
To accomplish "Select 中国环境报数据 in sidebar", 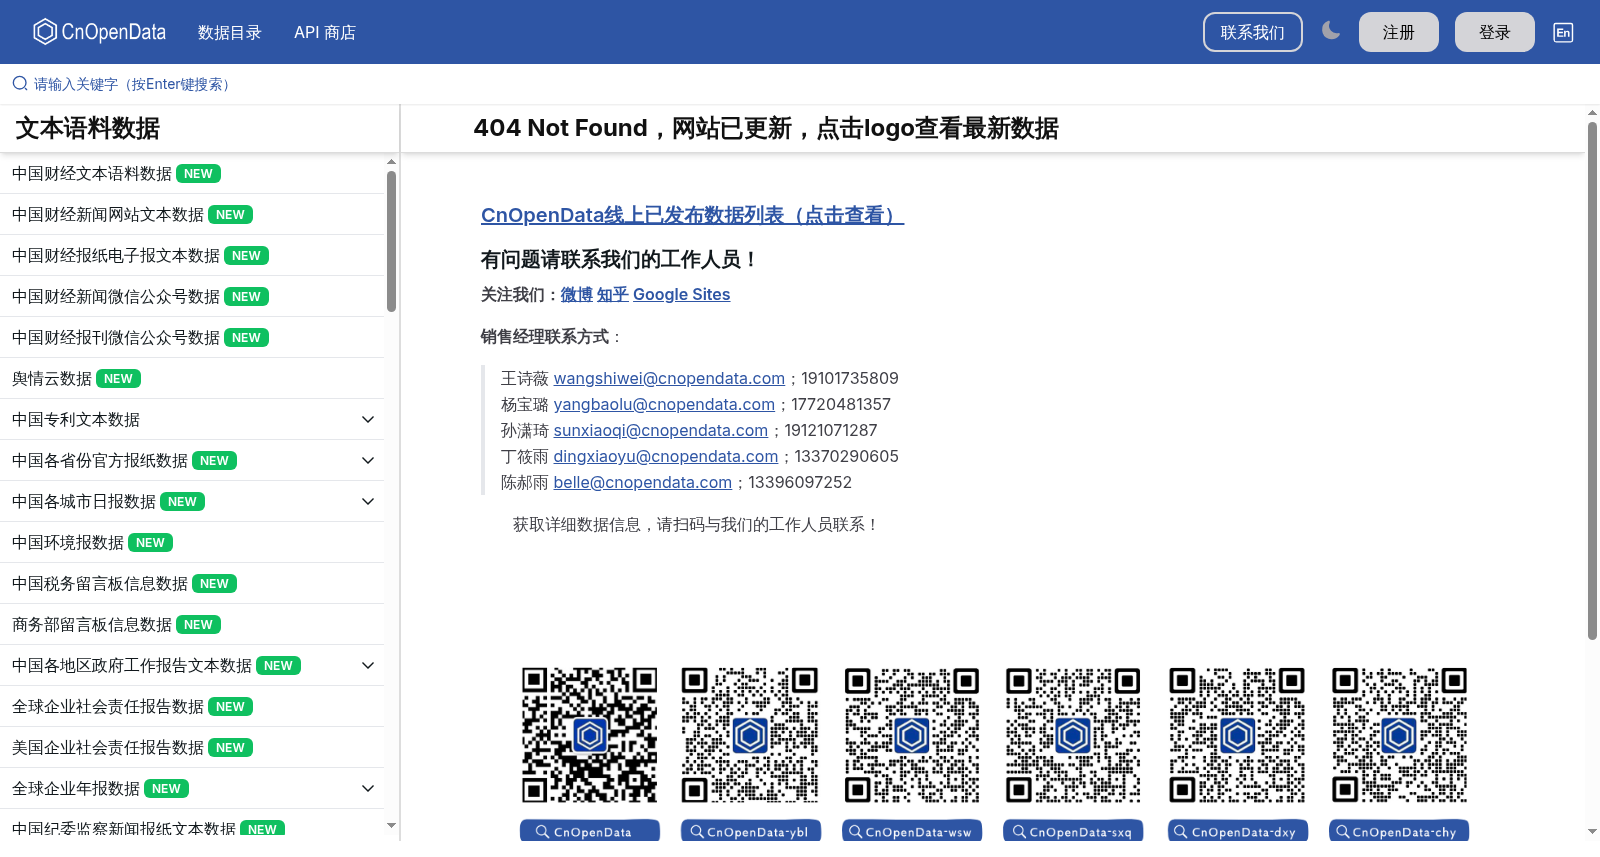I will pyautogui.click(x=192, y=543).
